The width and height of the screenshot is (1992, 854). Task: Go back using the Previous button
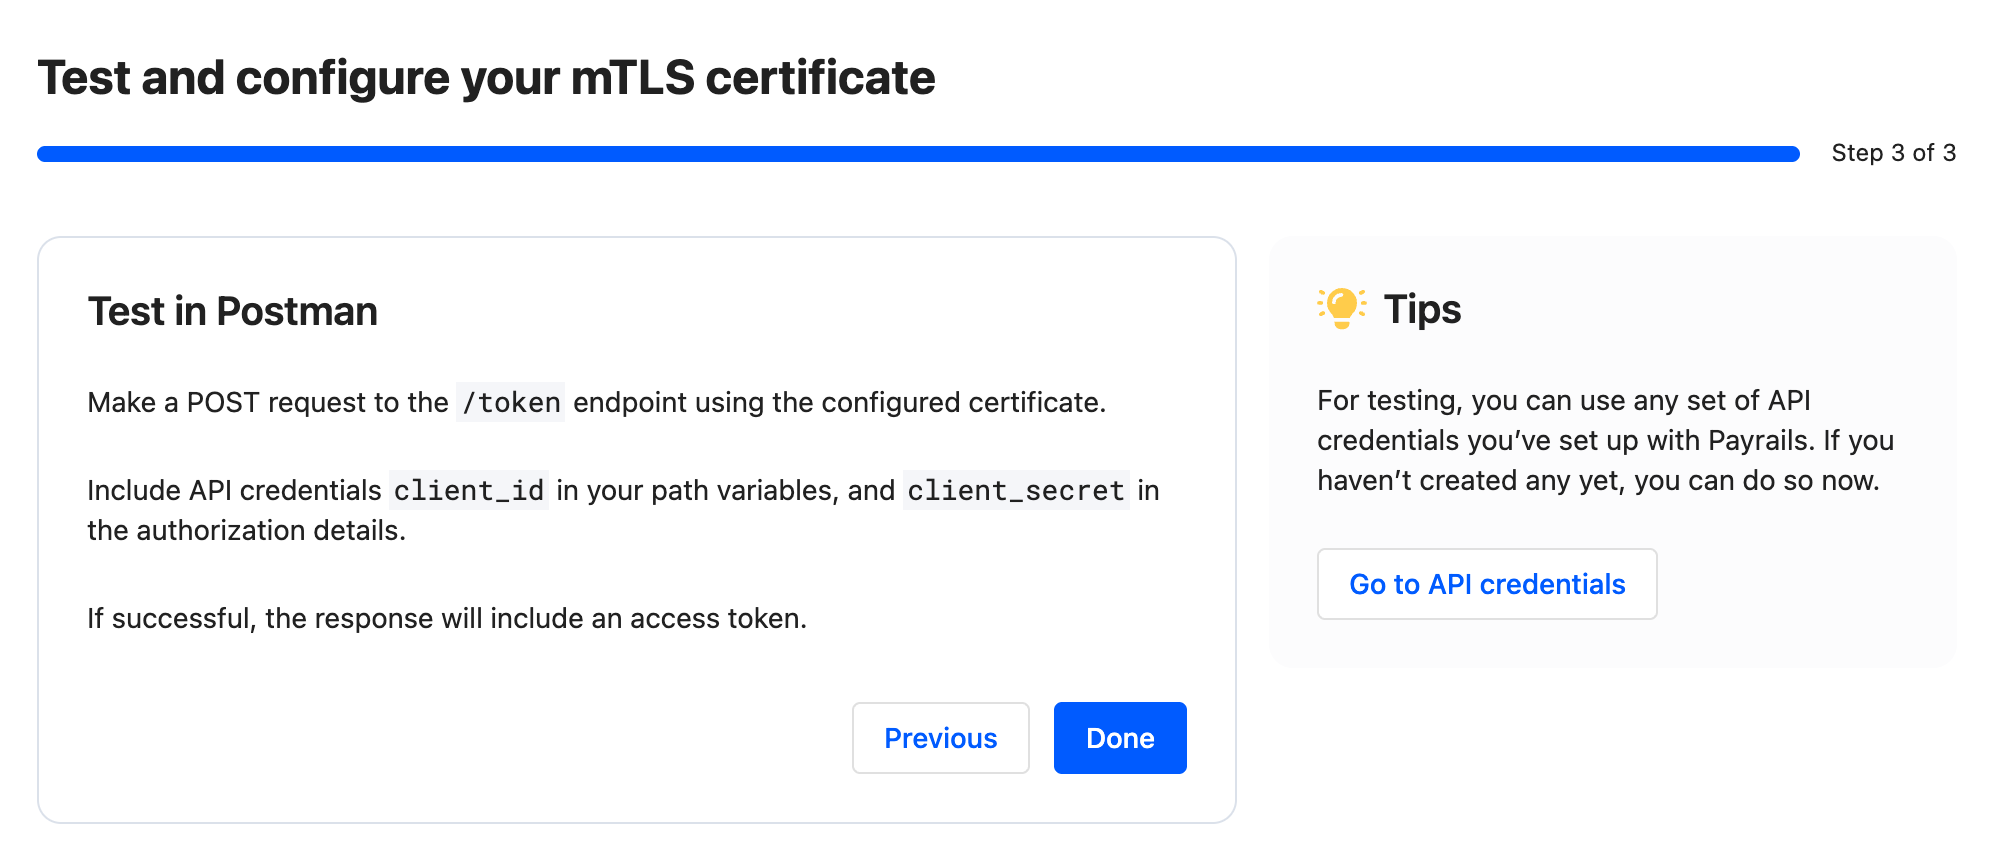coord(940,738)
